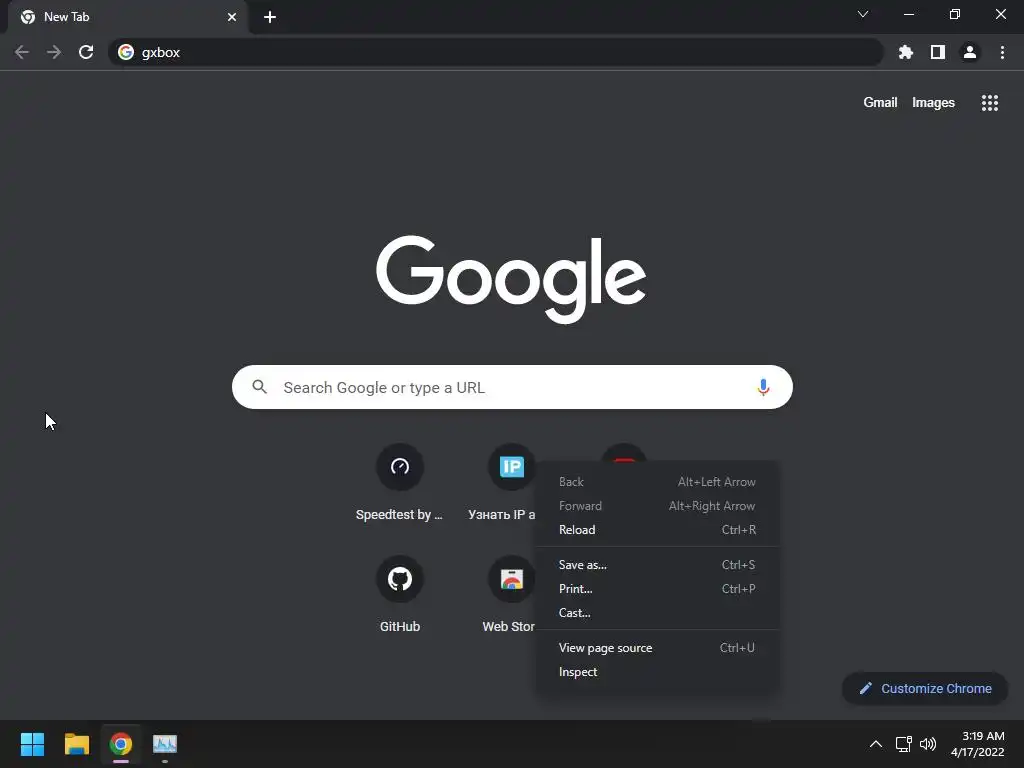Click the Google logo
The height and width of the screenshot is (768, 1024).
[x=511, y=280]
